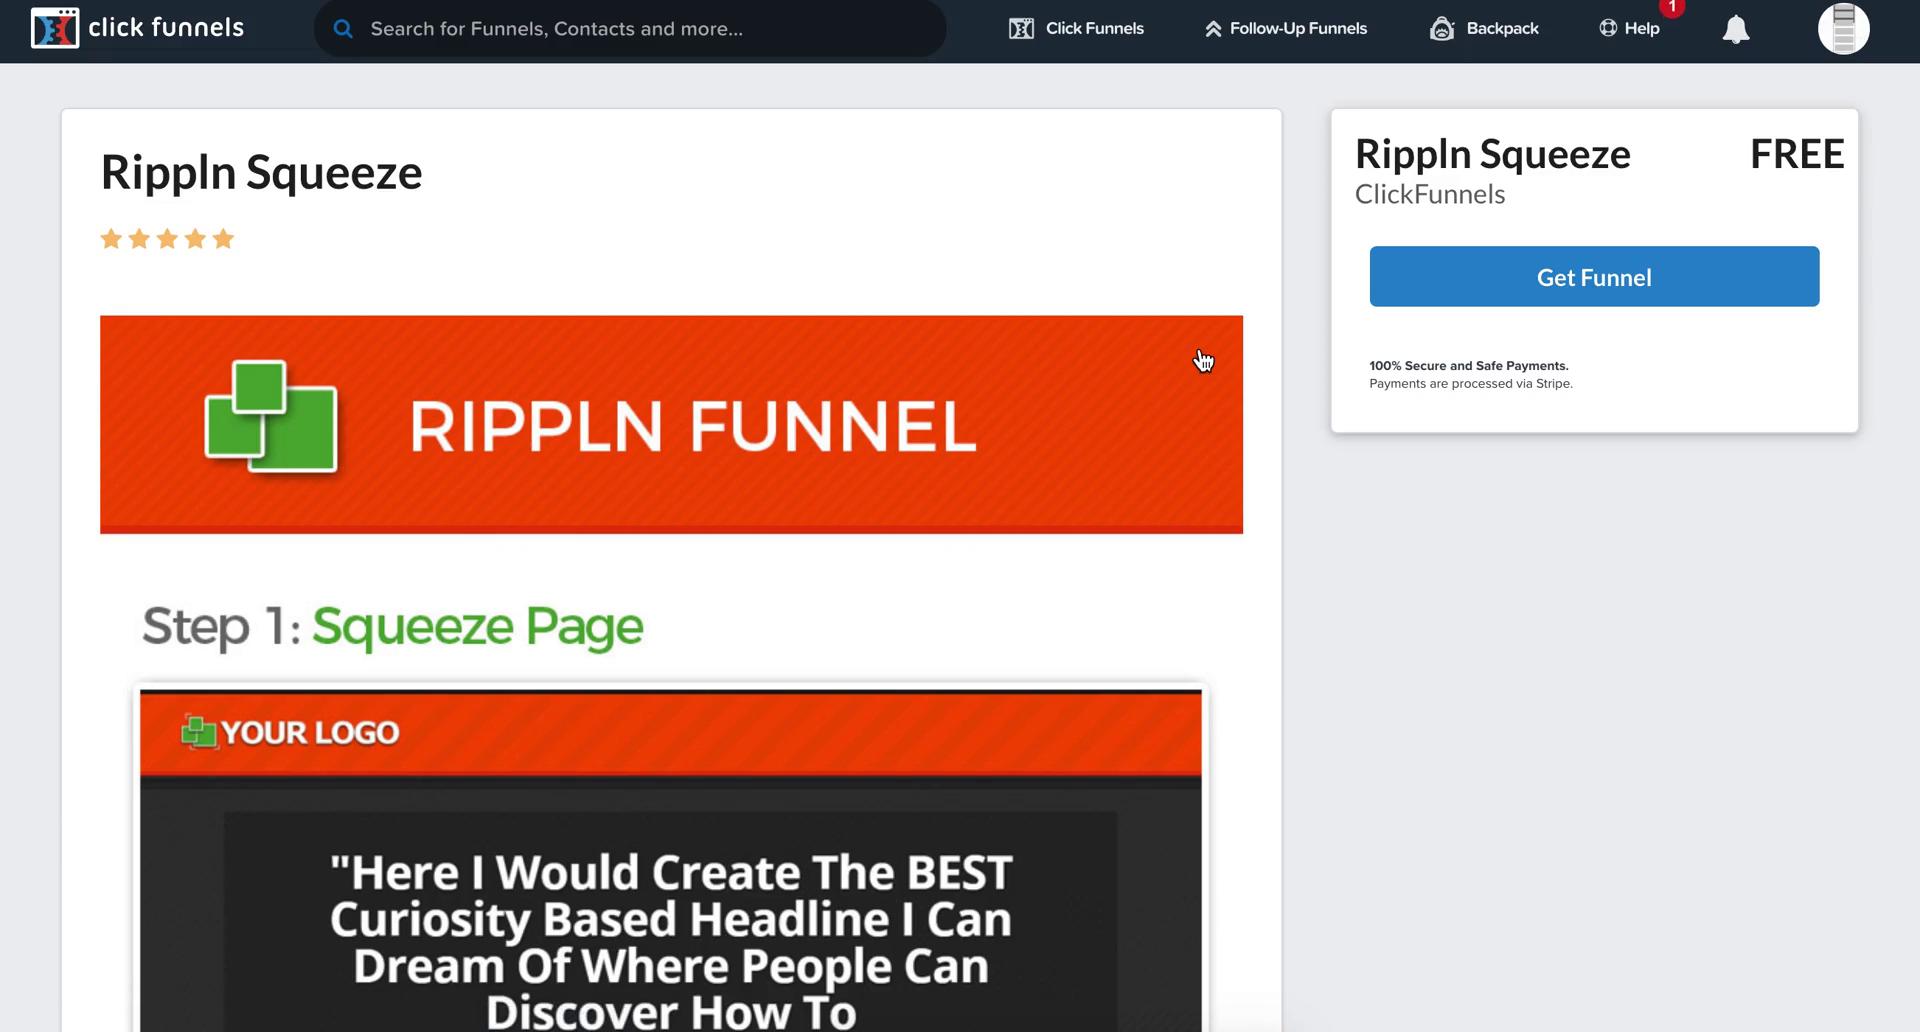Click 'Payments are processed via Stripe.' text
The height and width of the screenshot is (1032, 1920).
[1471, 384]
